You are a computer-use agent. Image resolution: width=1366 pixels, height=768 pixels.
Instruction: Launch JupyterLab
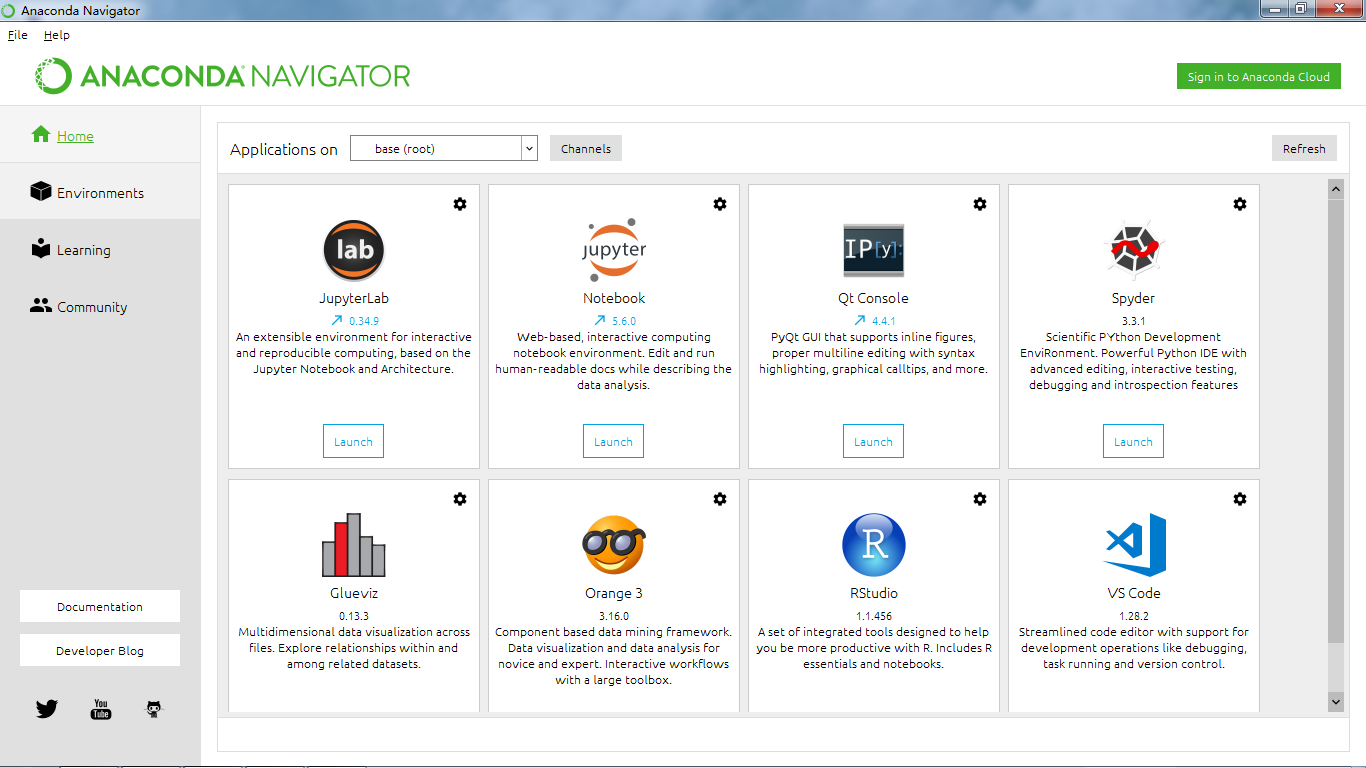pyautogui.click(x=353, y=441)
